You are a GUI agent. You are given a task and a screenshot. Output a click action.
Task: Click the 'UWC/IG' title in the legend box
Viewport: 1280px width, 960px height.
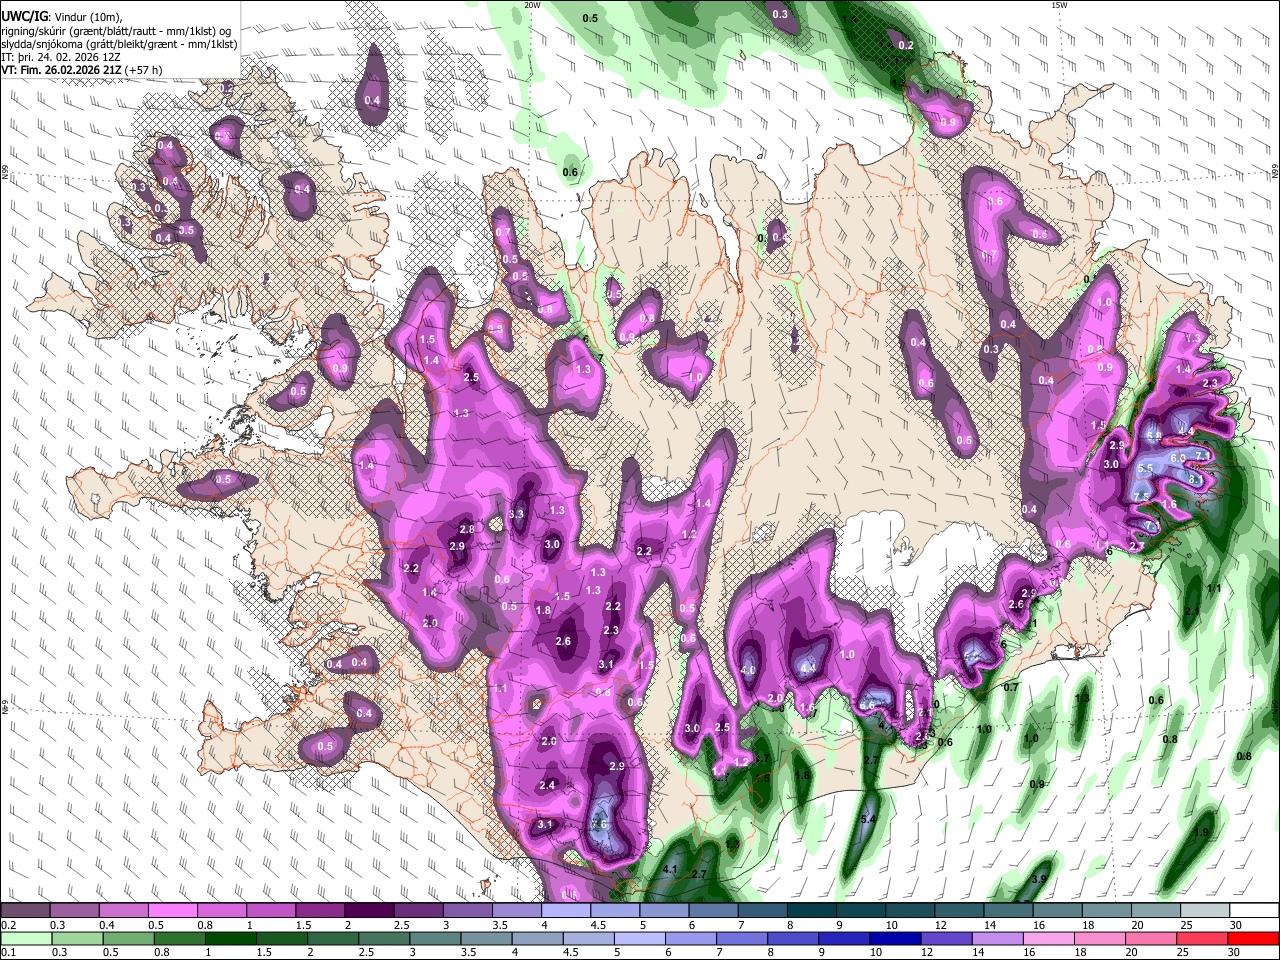pos(24,16)
